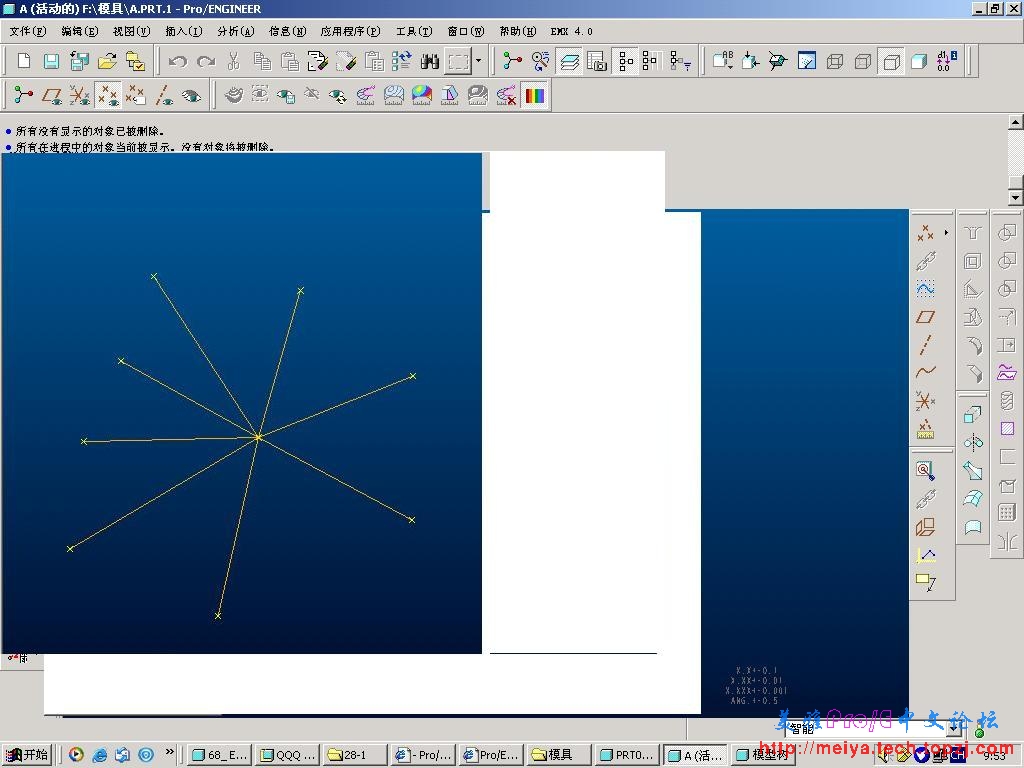This screenshot has height=768, width=1024.
Task: Toggle the model tree display icon
Action: coord(626,61)
